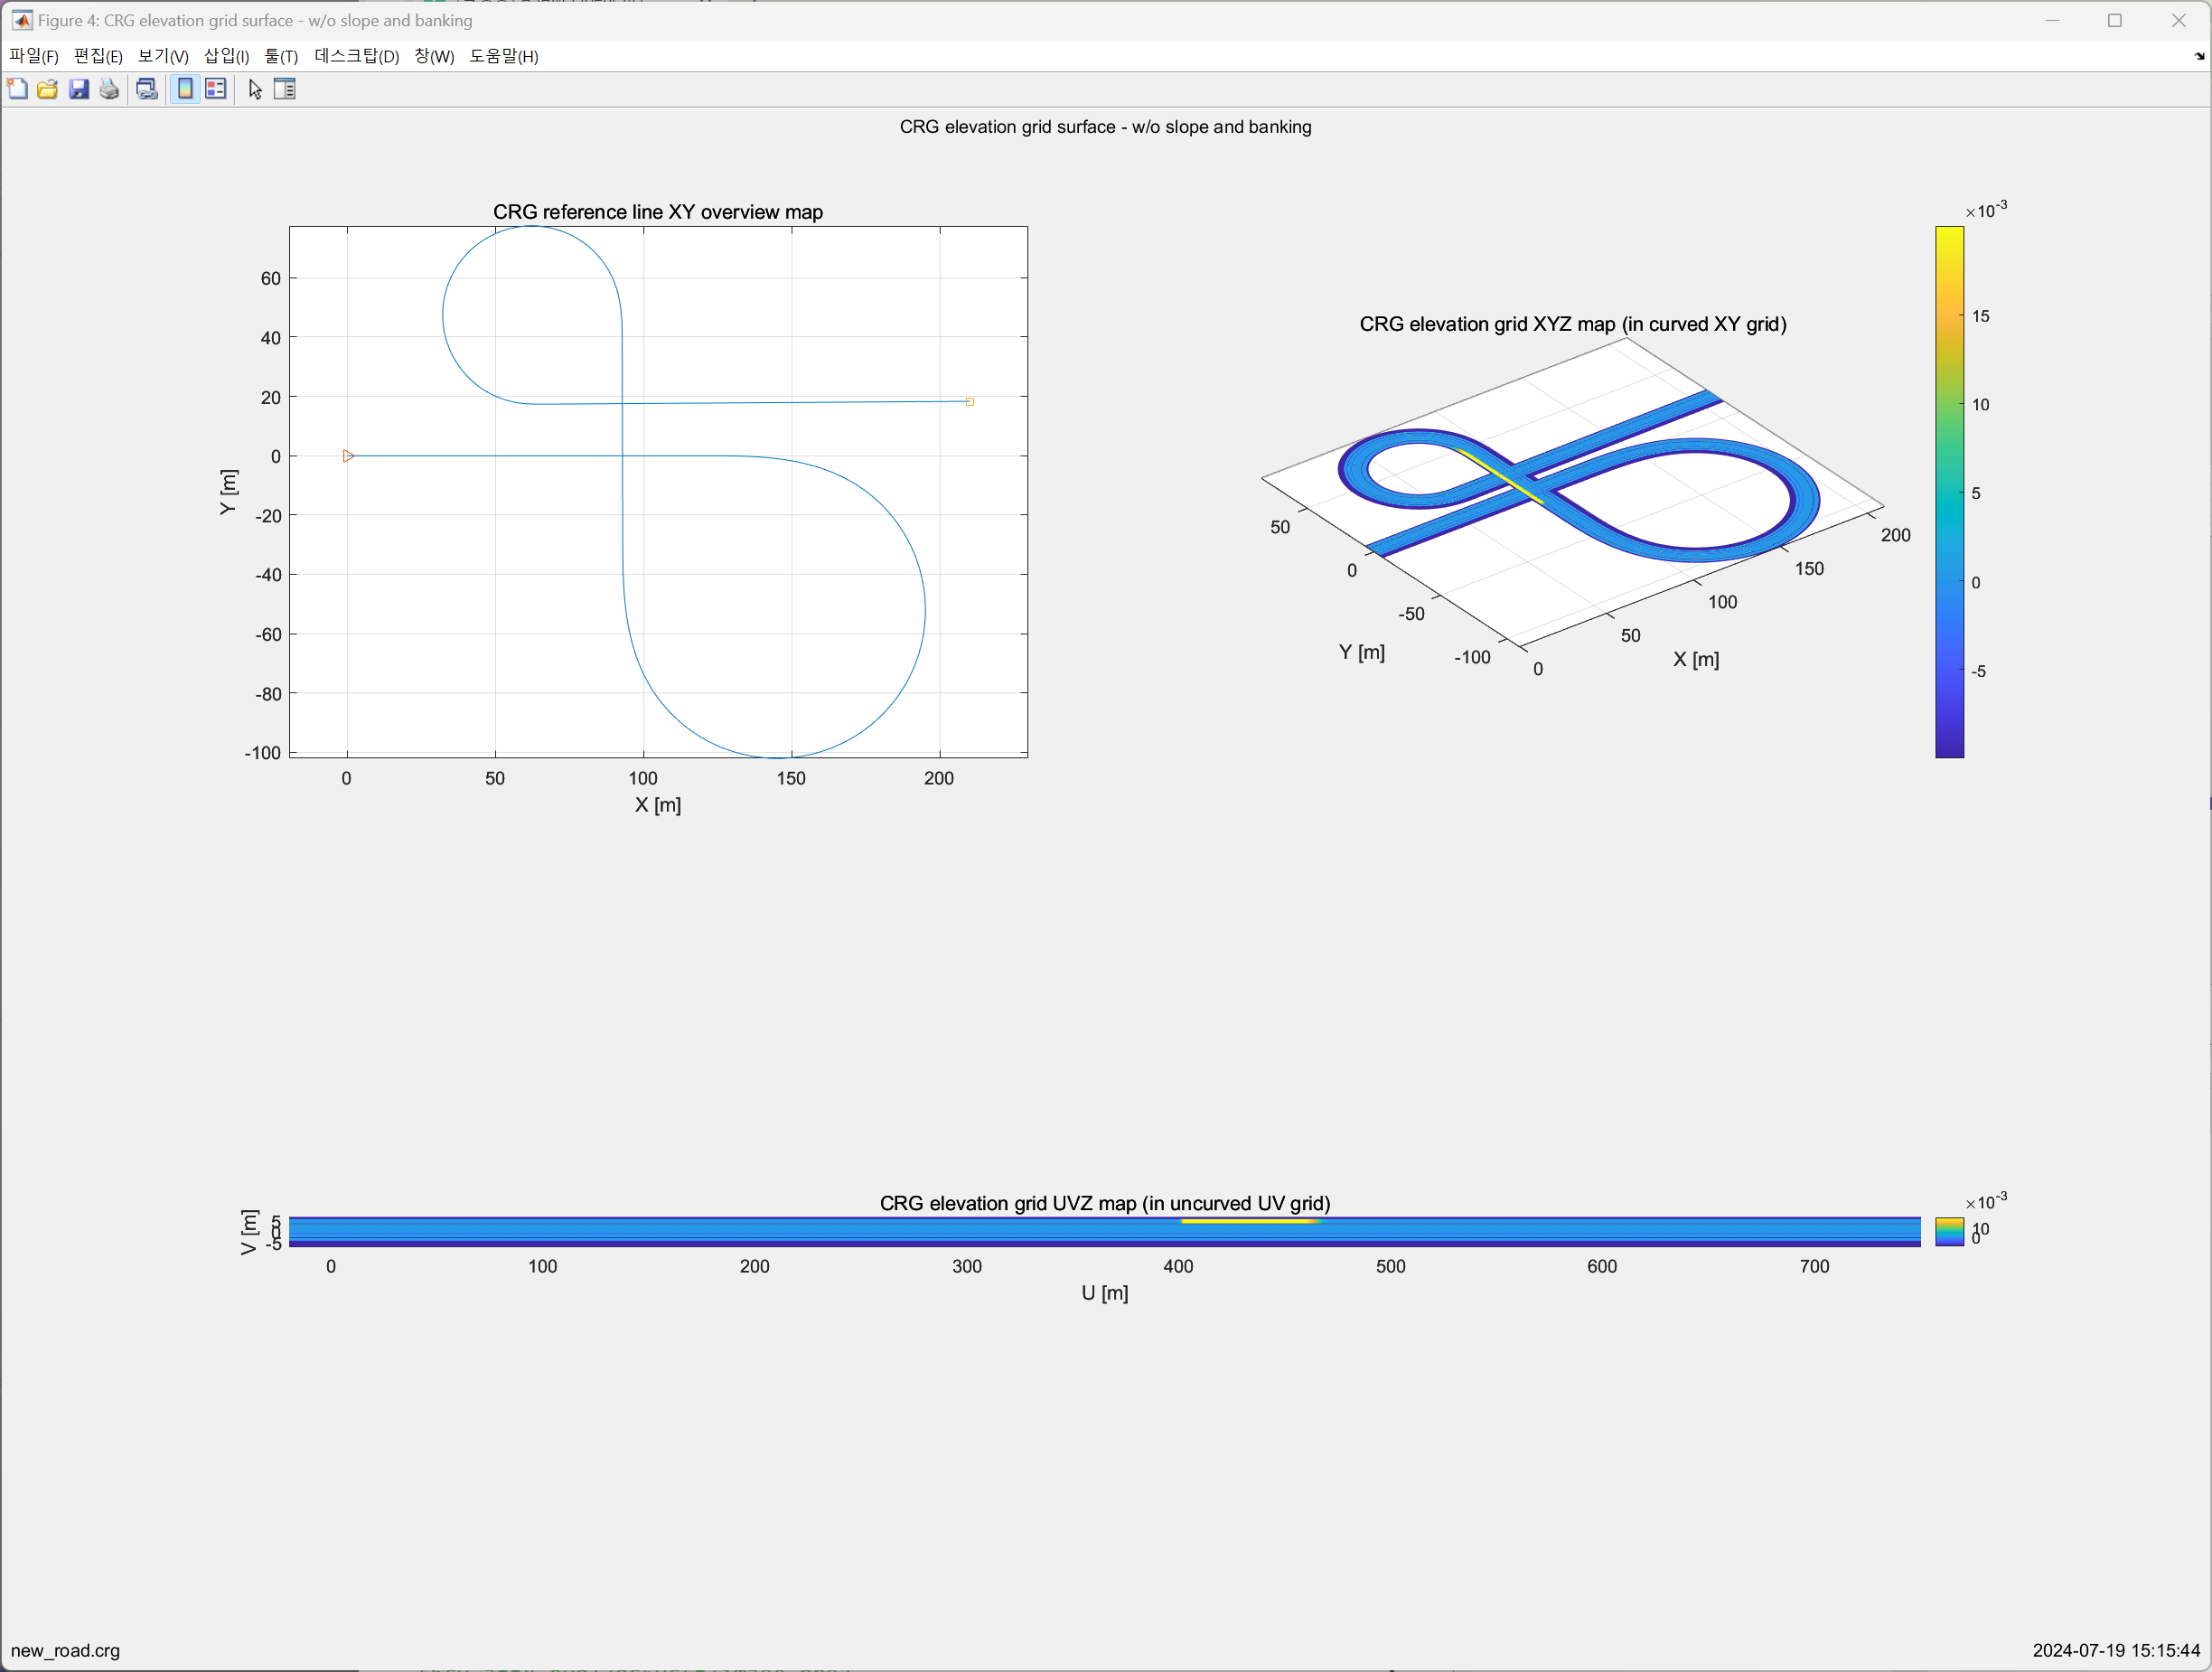Click the title 'CRG elevation grid UVZ map (in uncurved UV grid)'

coord(1105,1203)
